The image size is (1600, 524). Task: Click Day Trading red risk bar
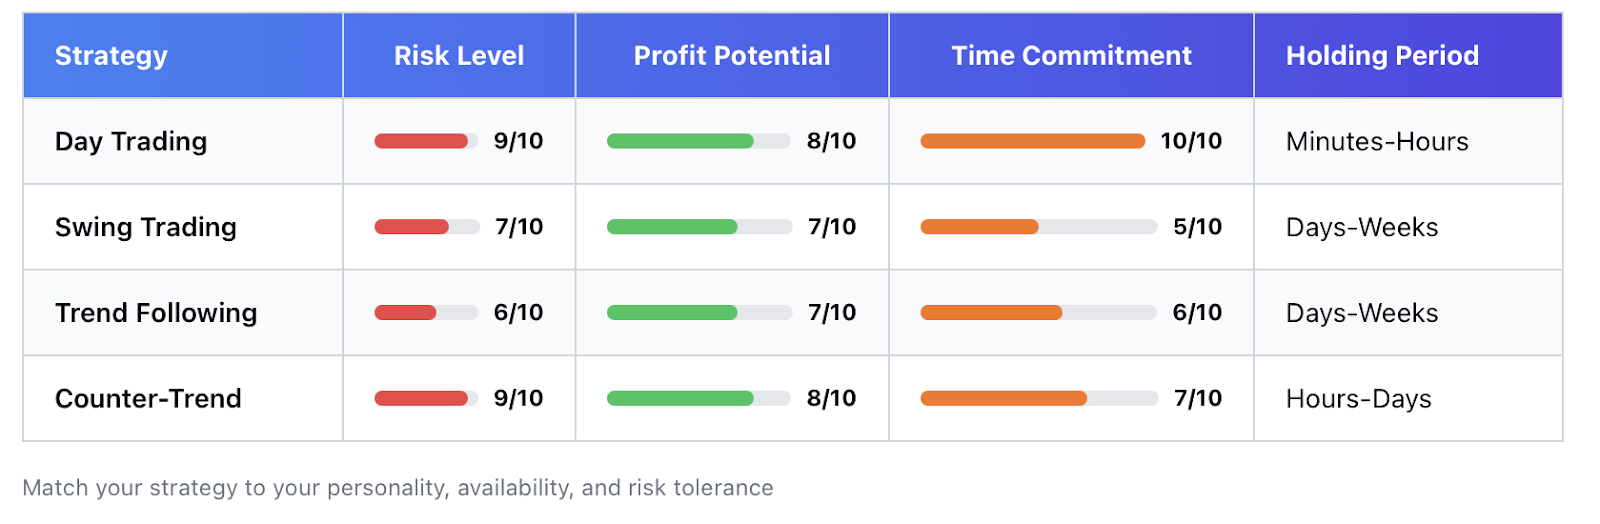[421, 141]
